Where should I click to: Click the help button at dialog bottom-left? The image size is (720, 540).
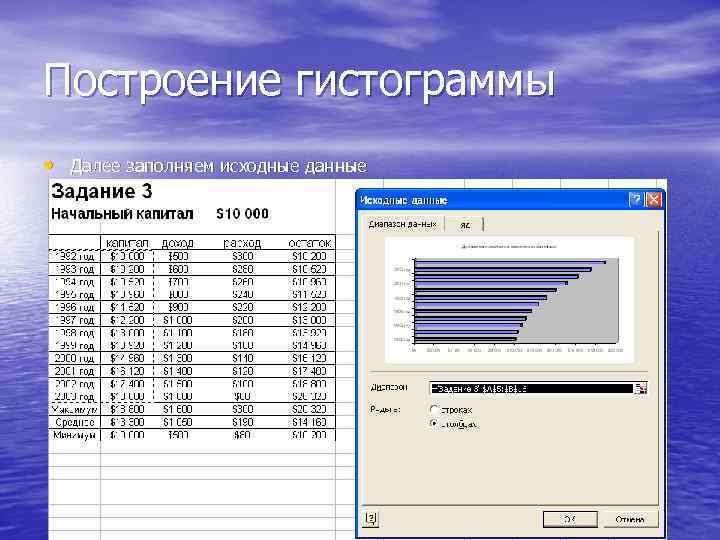pos(371,519)
